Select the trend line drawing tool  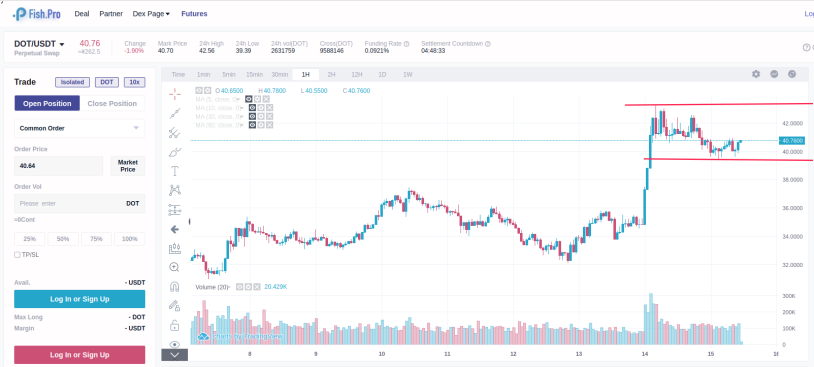pyautogui.click(x=175, y=113)
